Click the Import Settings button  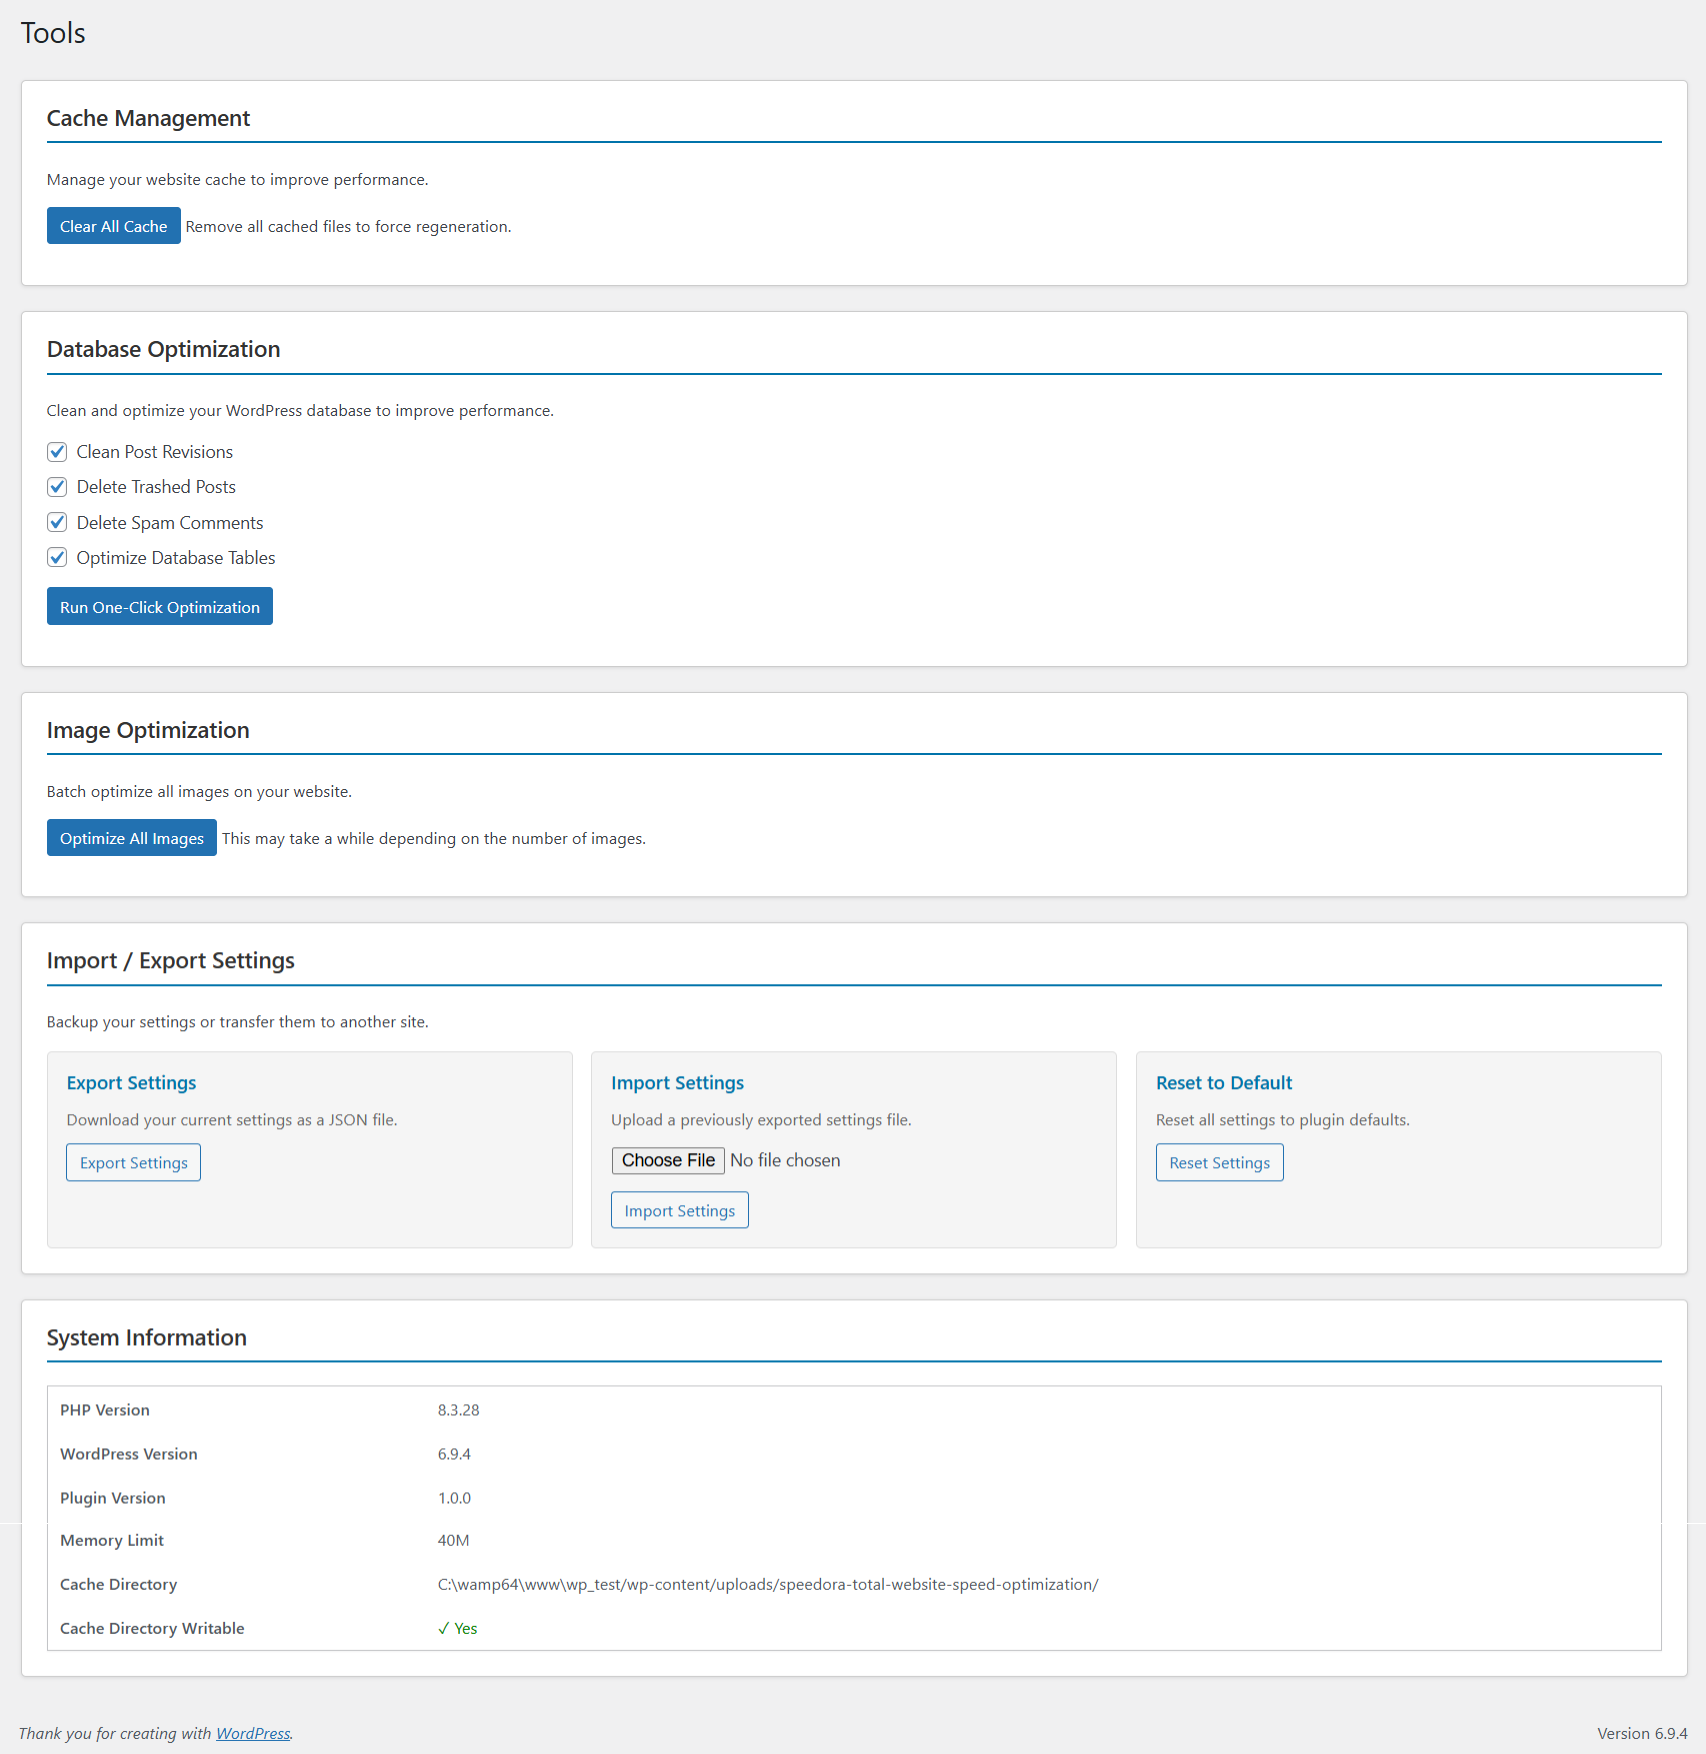coord(679,1210)
